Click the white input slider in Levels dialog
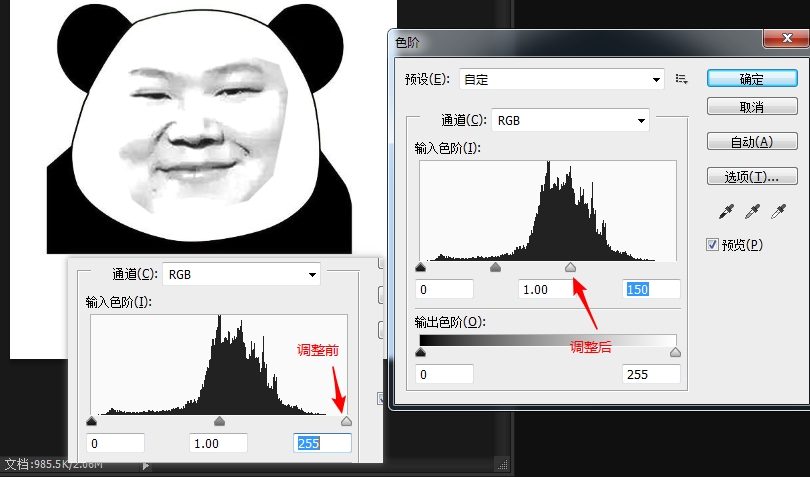Screen dimensions: 810x477 (x=570, y=267)
